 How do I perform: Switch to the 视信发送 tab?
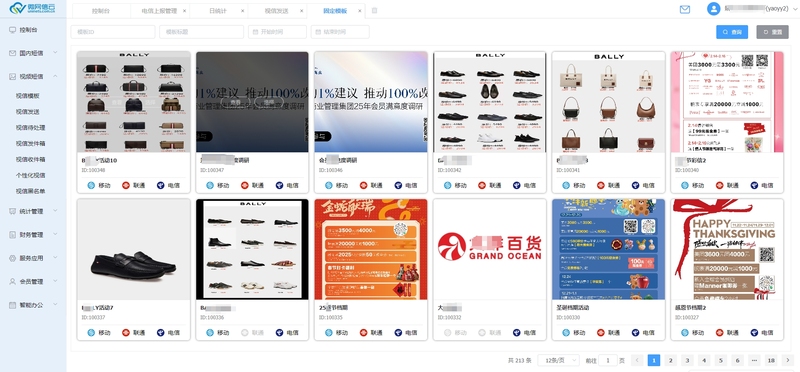pos(276,10)
